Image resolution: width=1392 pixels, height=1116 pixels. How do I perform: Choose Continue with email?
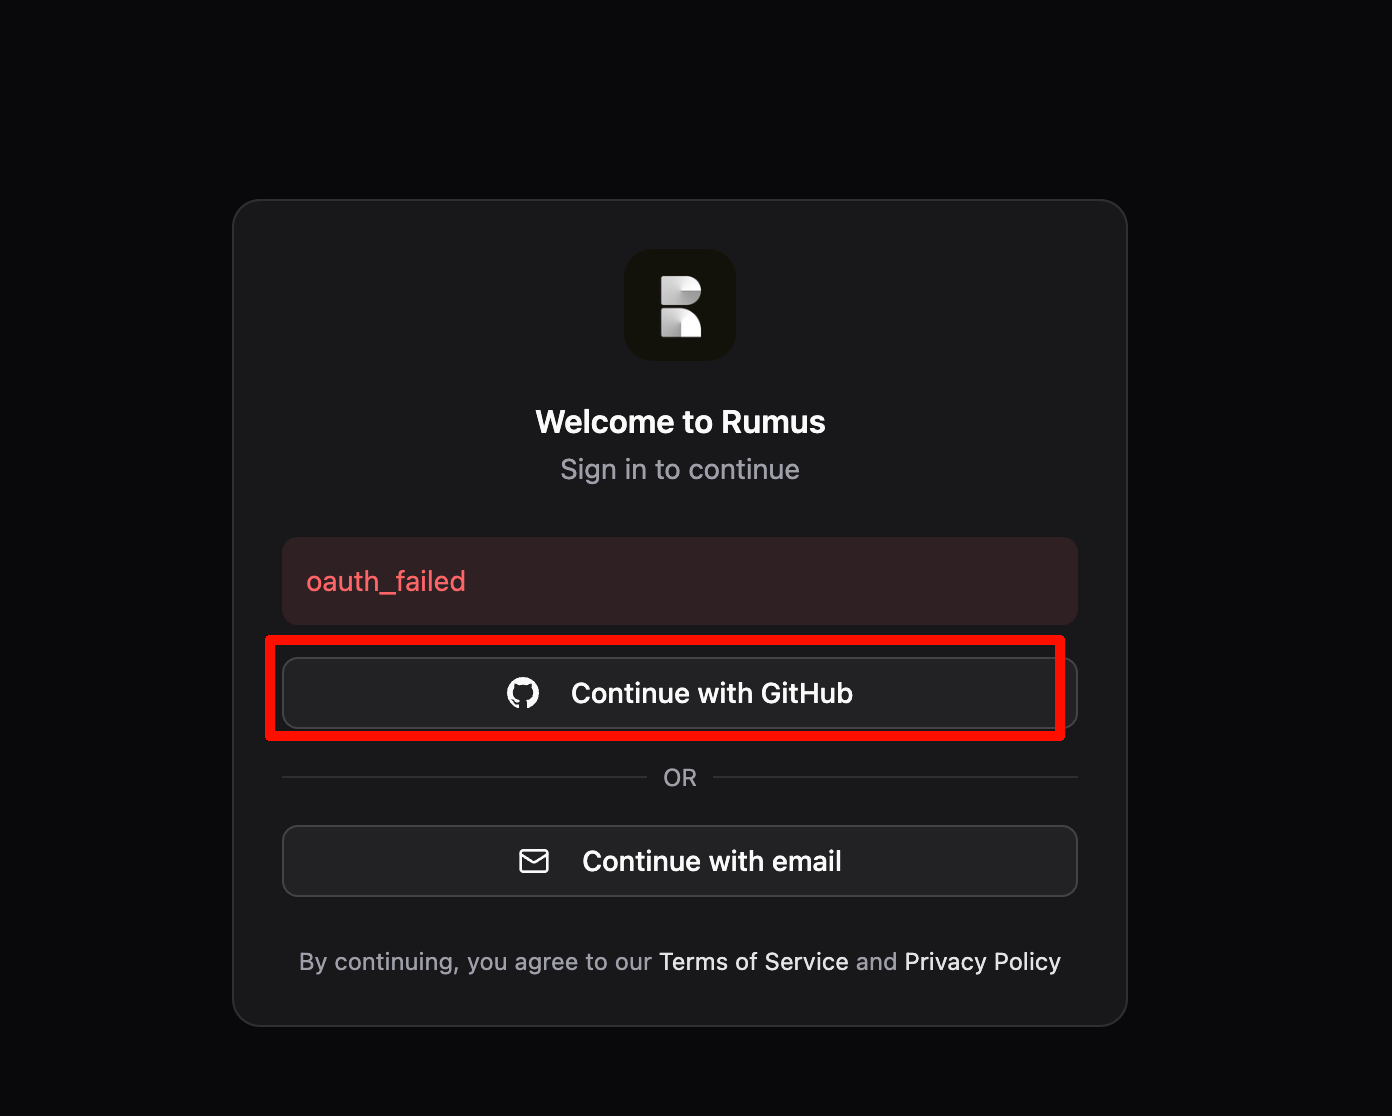pos(680,861)
